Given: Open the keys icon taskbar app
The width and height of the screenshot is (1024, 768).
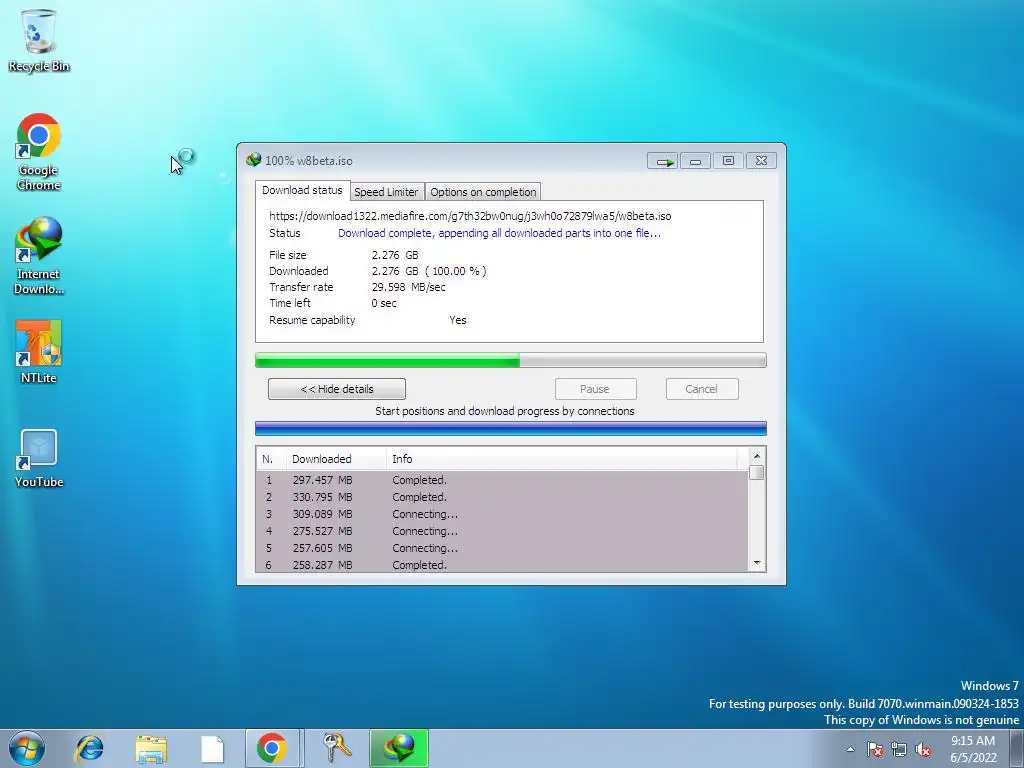Looking at the screenshot, I should [x=337, y=748].
